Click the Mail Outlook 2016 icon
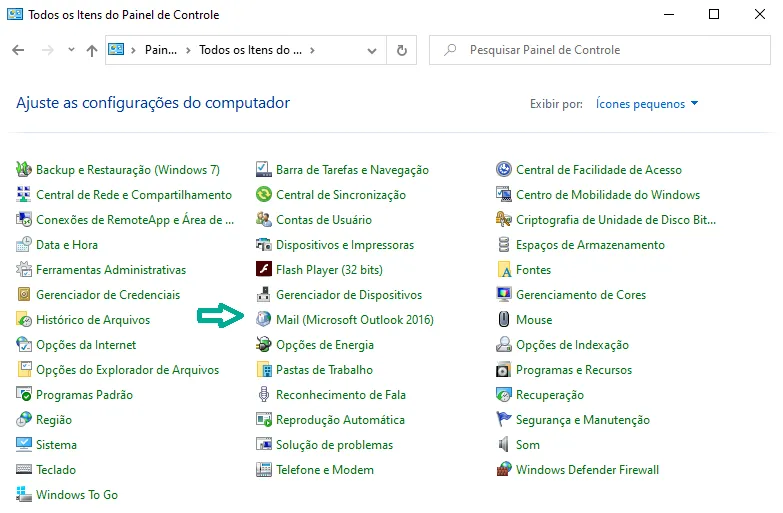This screenshot has height=513, width=783. click(264, 319)
